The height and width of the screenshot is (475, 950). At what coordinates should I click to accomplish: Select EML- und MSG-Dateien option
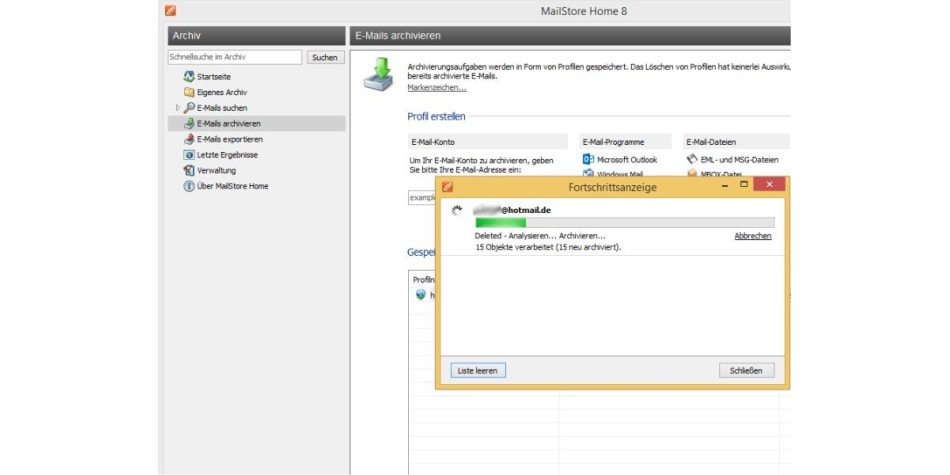point(738,159)
